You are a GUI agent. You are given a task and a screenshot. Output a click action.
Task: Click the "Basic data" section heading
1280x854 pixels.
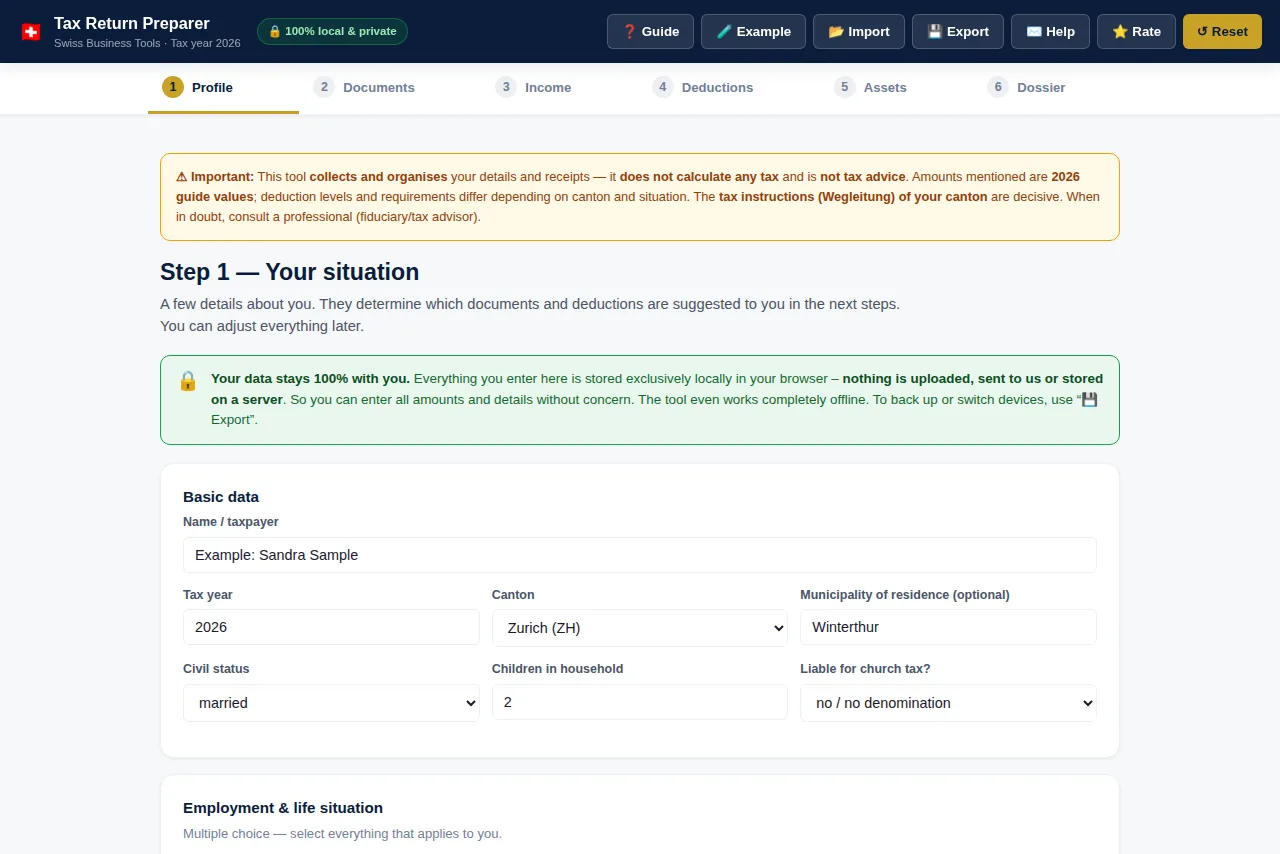(221, 497)
